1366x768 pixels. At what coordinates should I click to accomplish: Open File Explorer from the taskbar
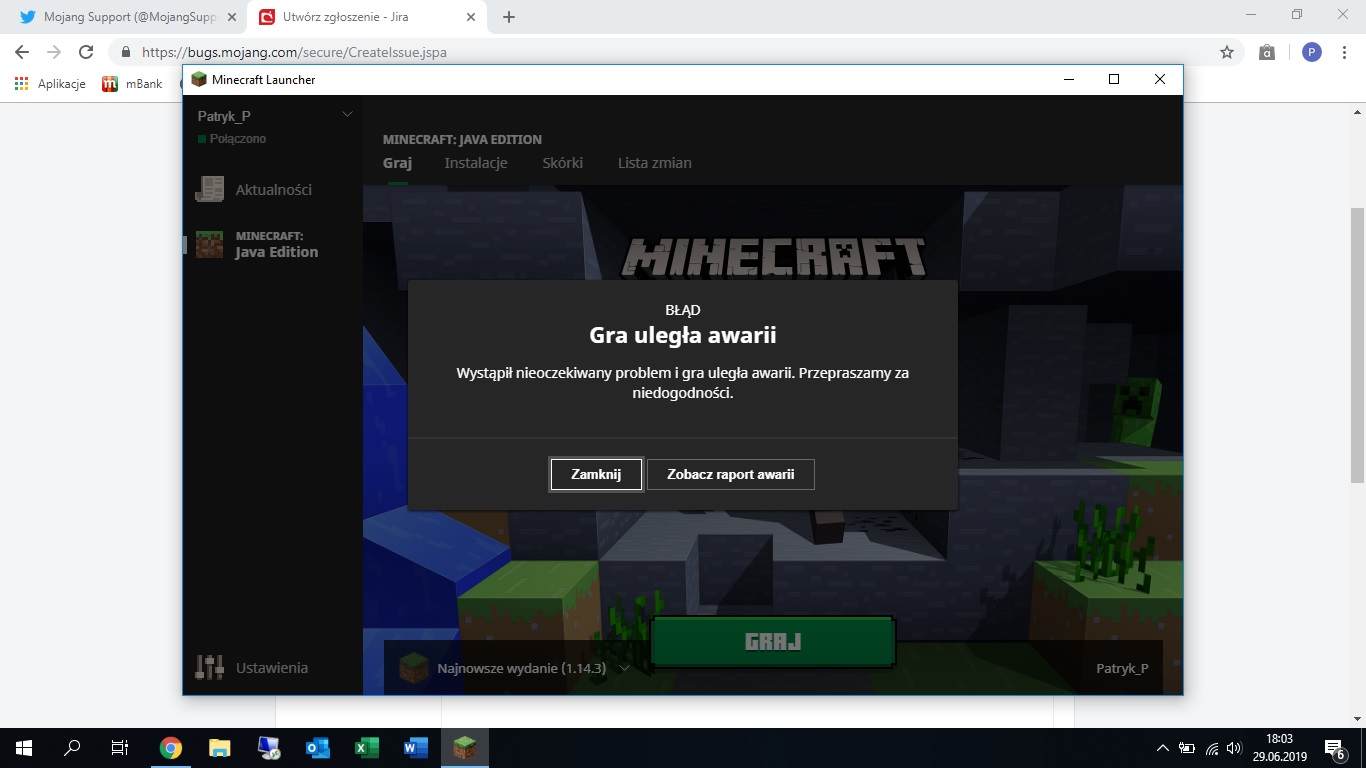point(220,748)
